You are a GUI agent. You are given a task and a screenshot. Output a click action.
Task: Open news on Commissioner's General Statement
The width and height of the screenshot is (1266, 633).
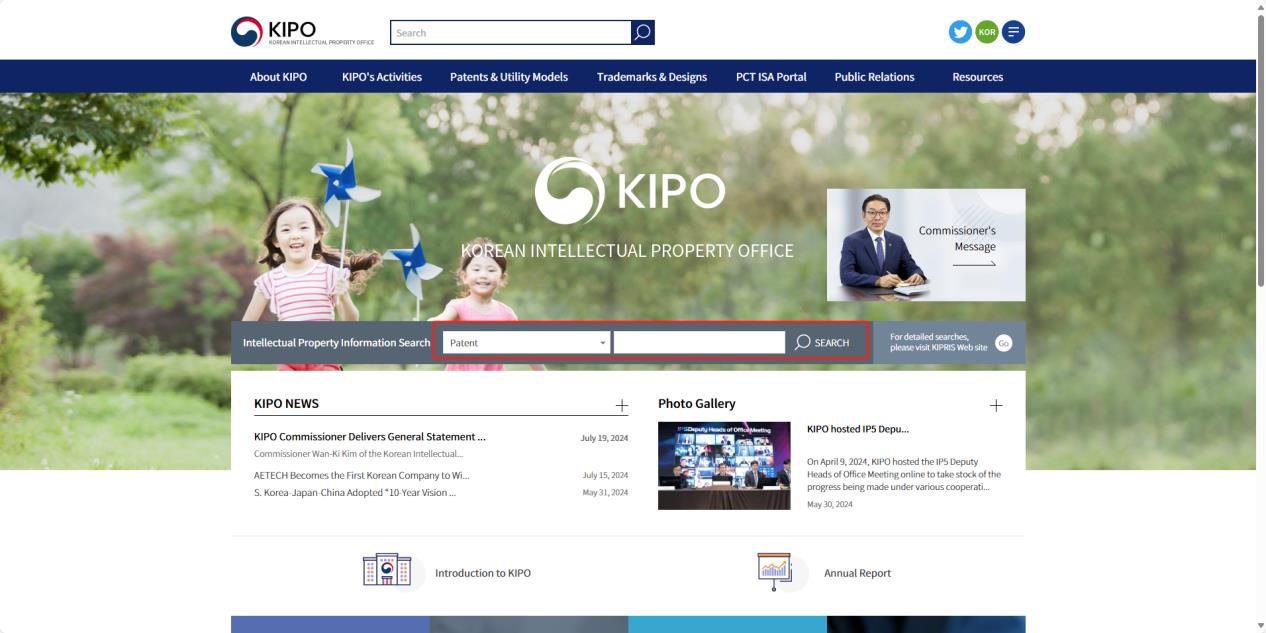coord(370,437)
